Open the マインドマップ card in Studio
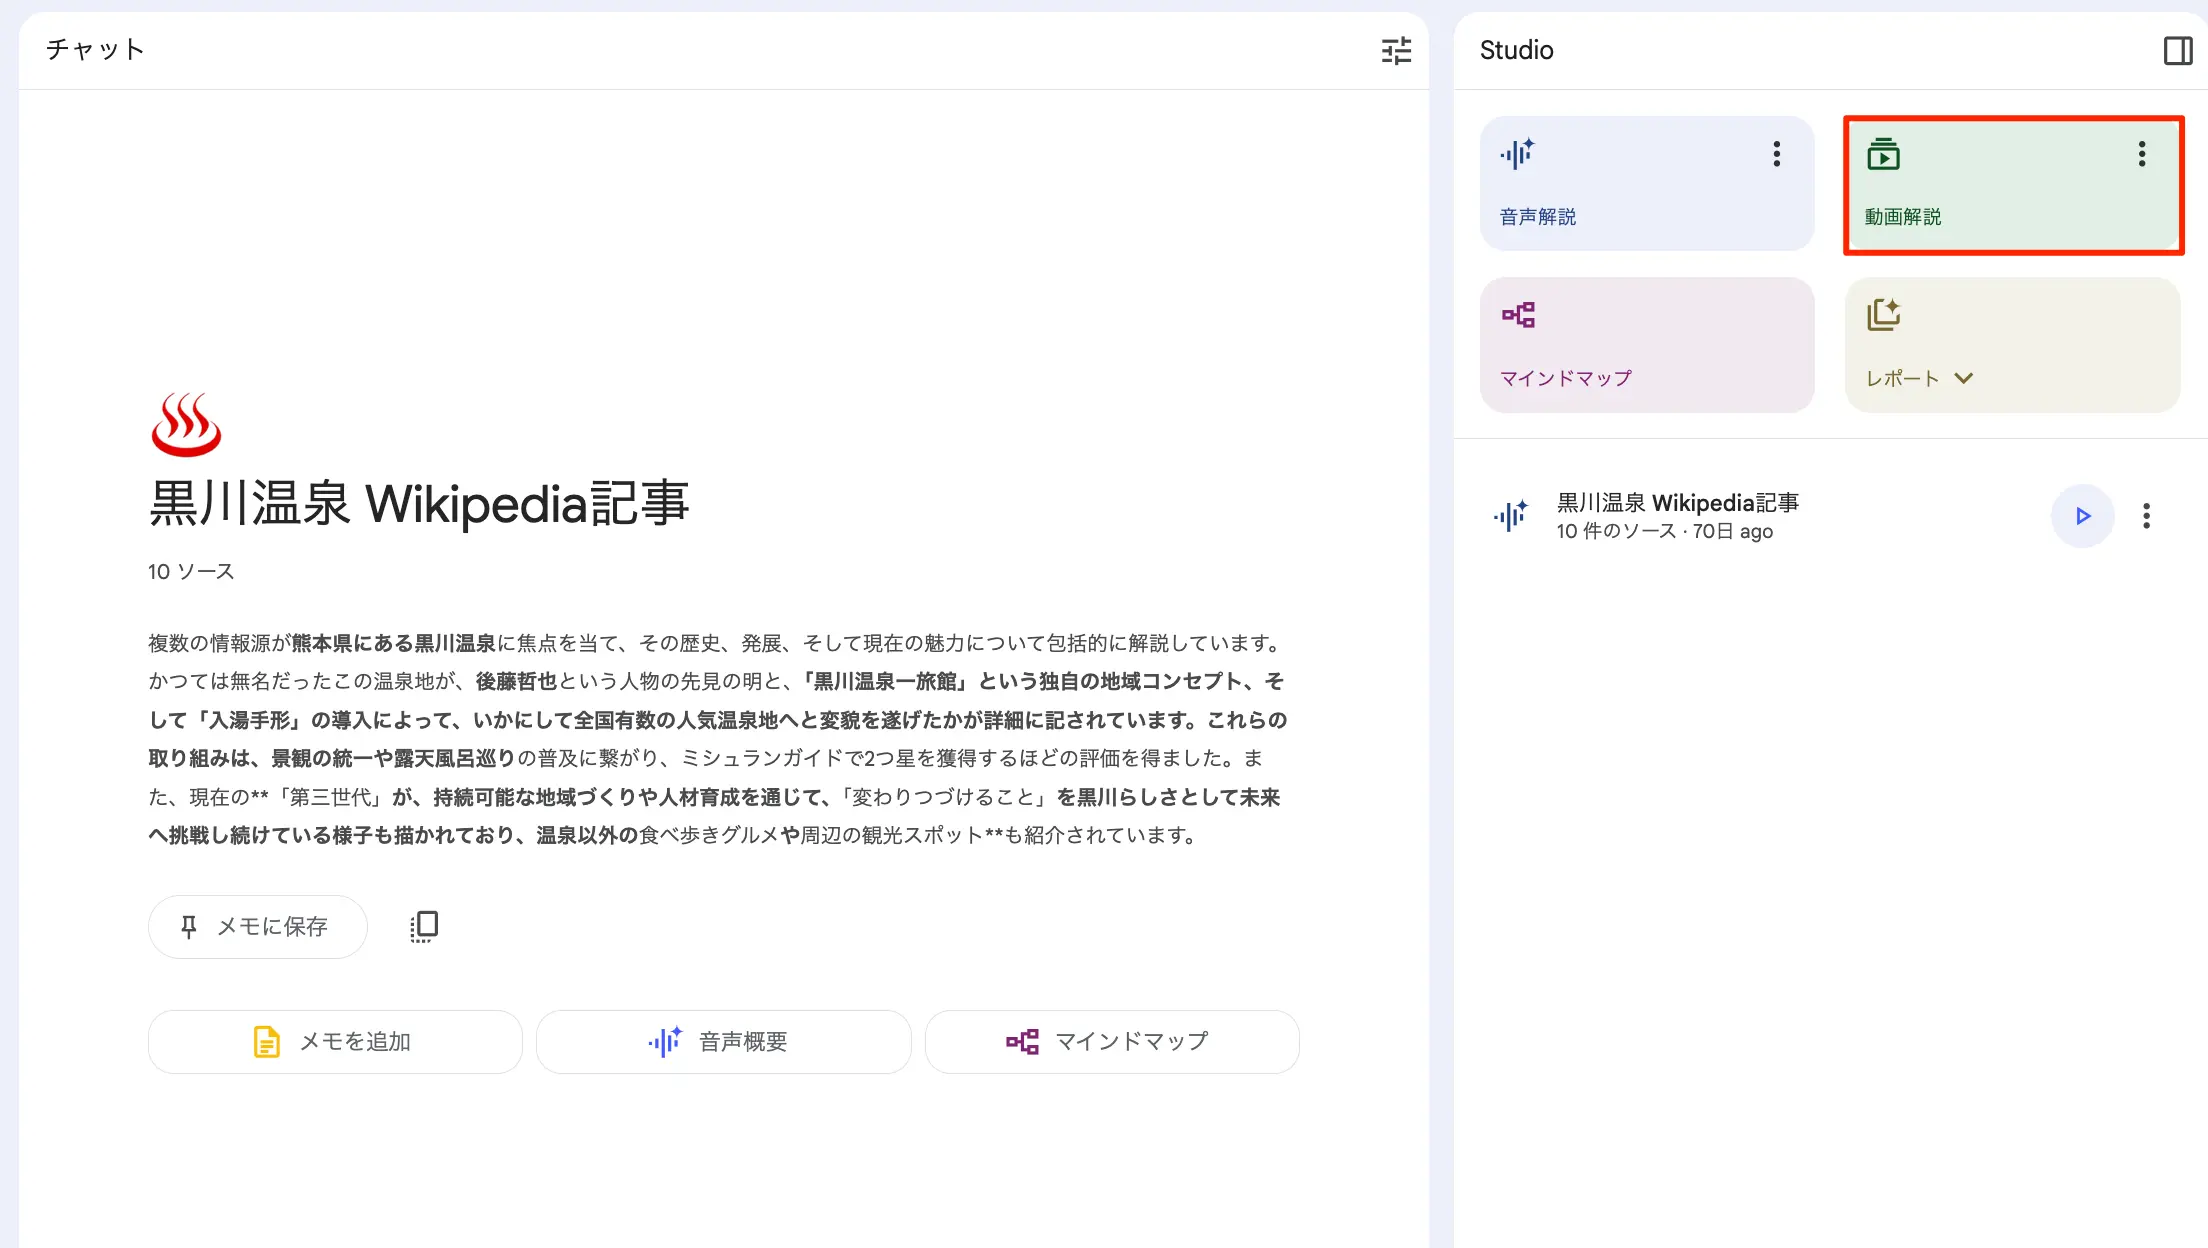Image resolution: width=2208 pixels, height=1248 pixels. click(x=1646, y=345)
